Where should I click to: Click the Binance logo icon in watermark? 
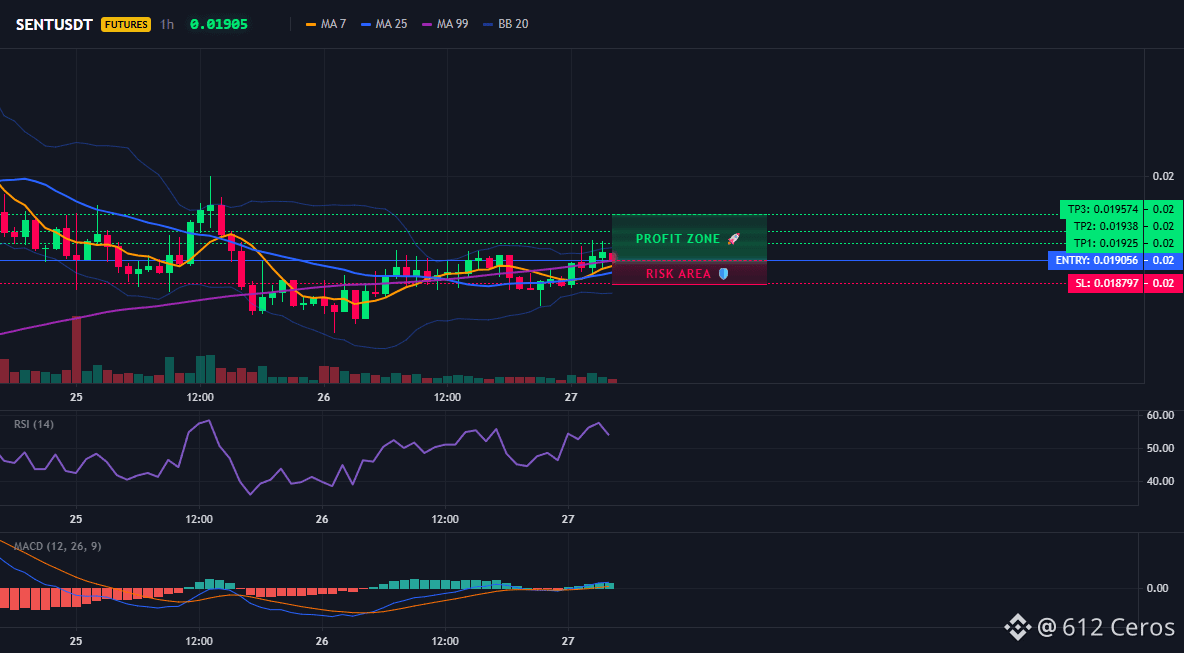(1018, 627)
